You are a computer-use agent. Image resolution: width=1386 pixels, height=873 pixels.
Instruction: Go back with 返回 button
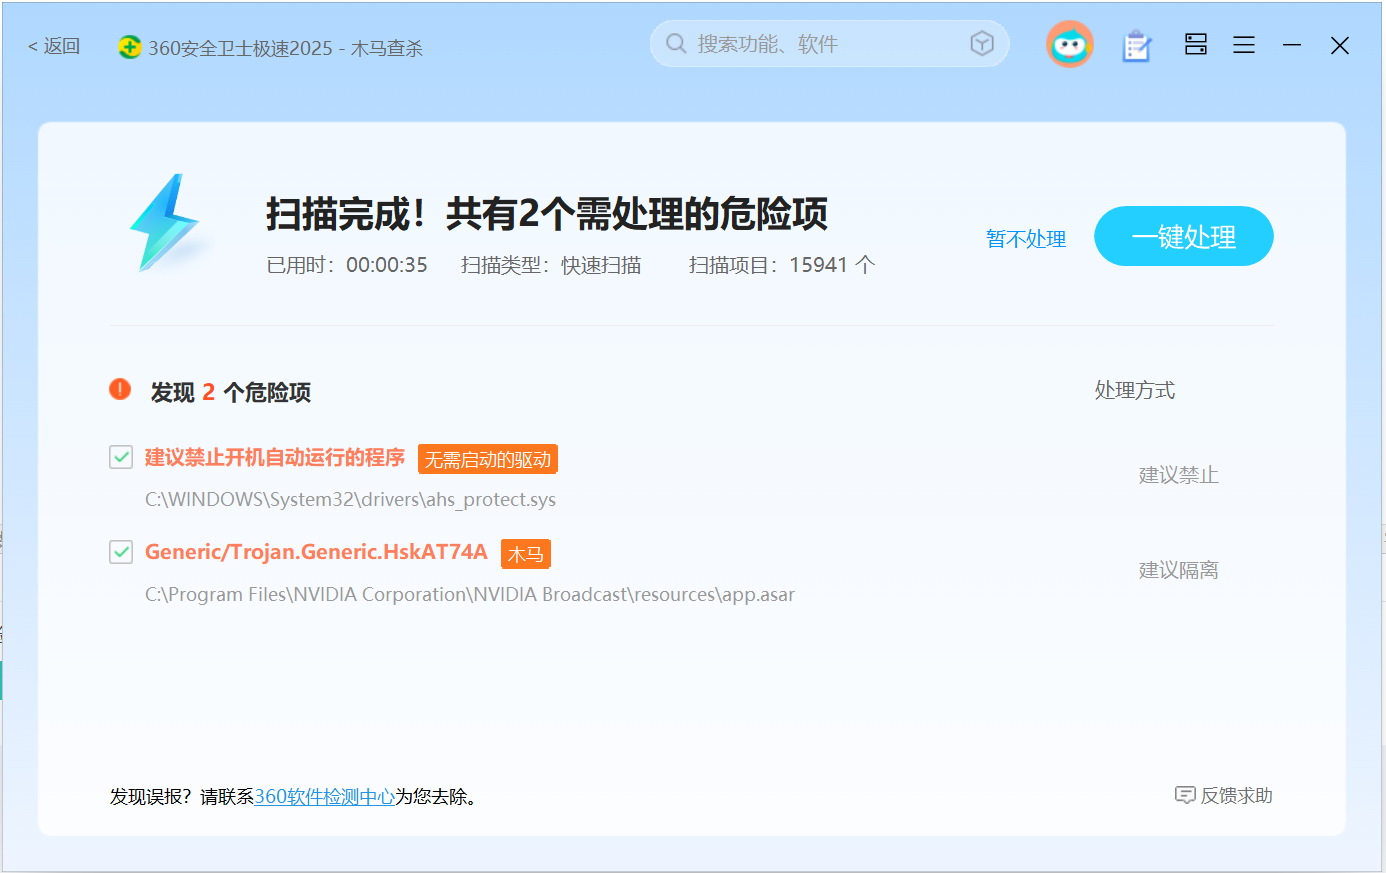click(54, 46)
